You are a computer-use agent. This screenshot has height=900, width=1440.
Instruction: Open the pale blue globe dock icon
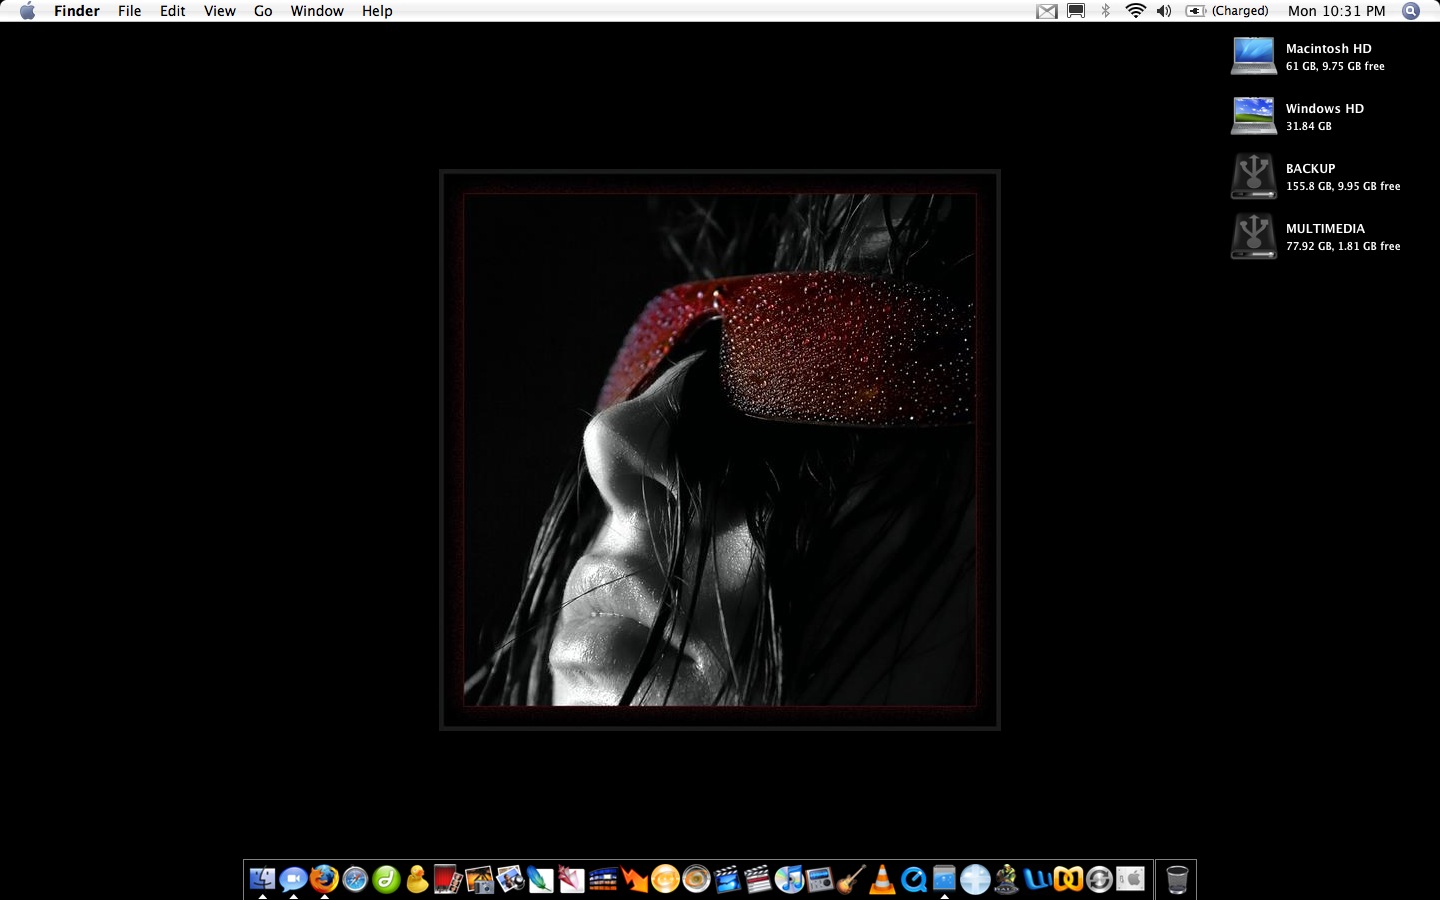(x=975, y=879)
